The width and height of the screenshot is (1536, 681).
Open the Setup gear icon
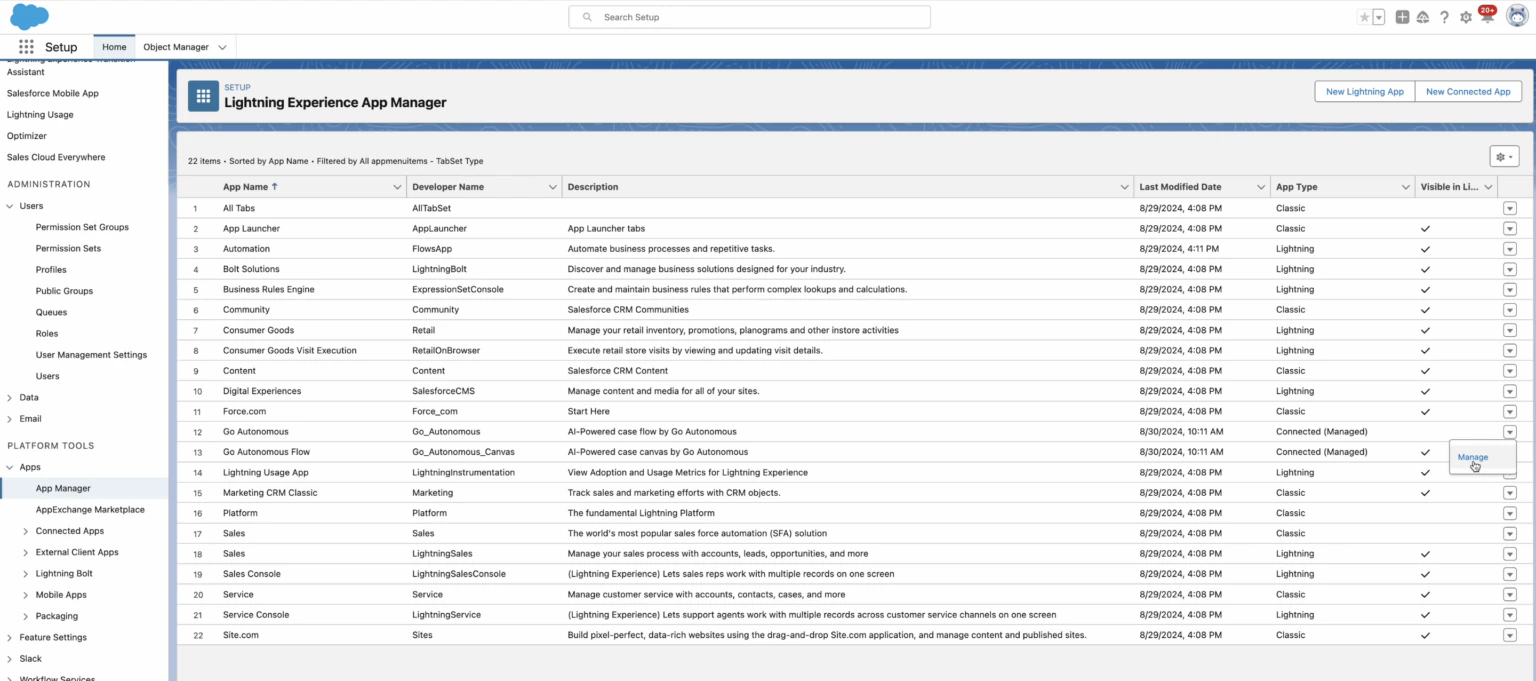(x=1466, y=17)
